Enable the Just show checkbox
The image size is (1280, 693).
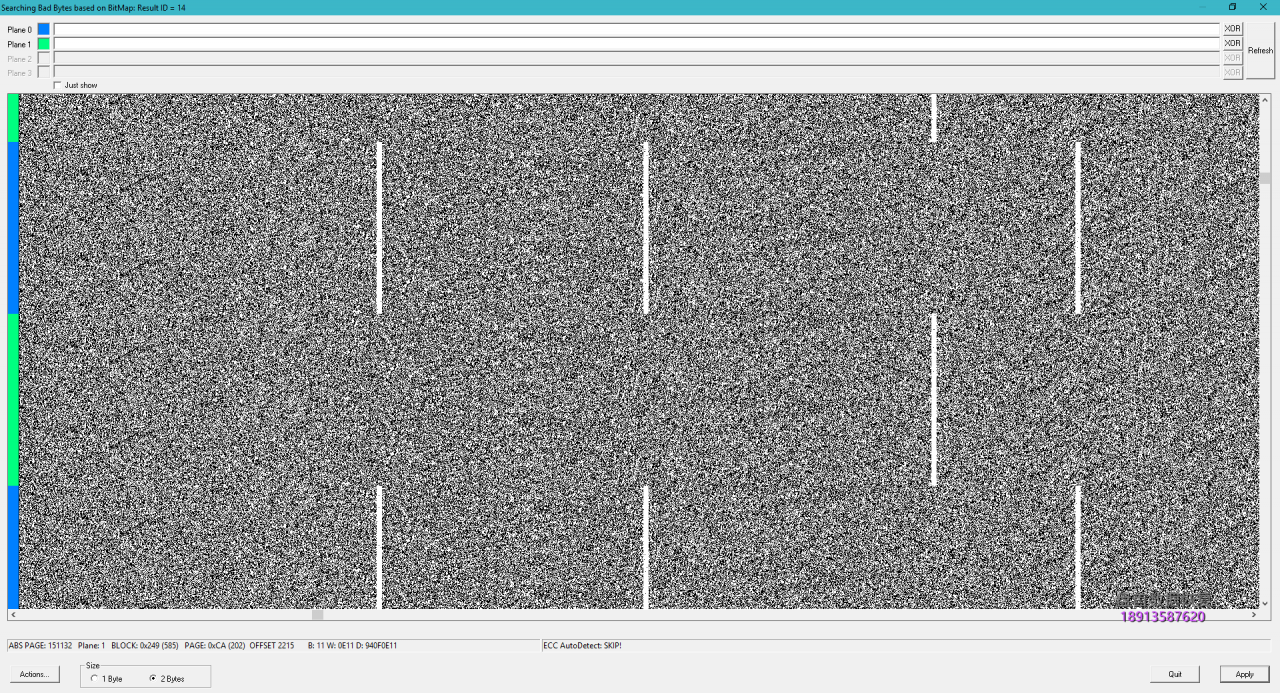[58, 85]
